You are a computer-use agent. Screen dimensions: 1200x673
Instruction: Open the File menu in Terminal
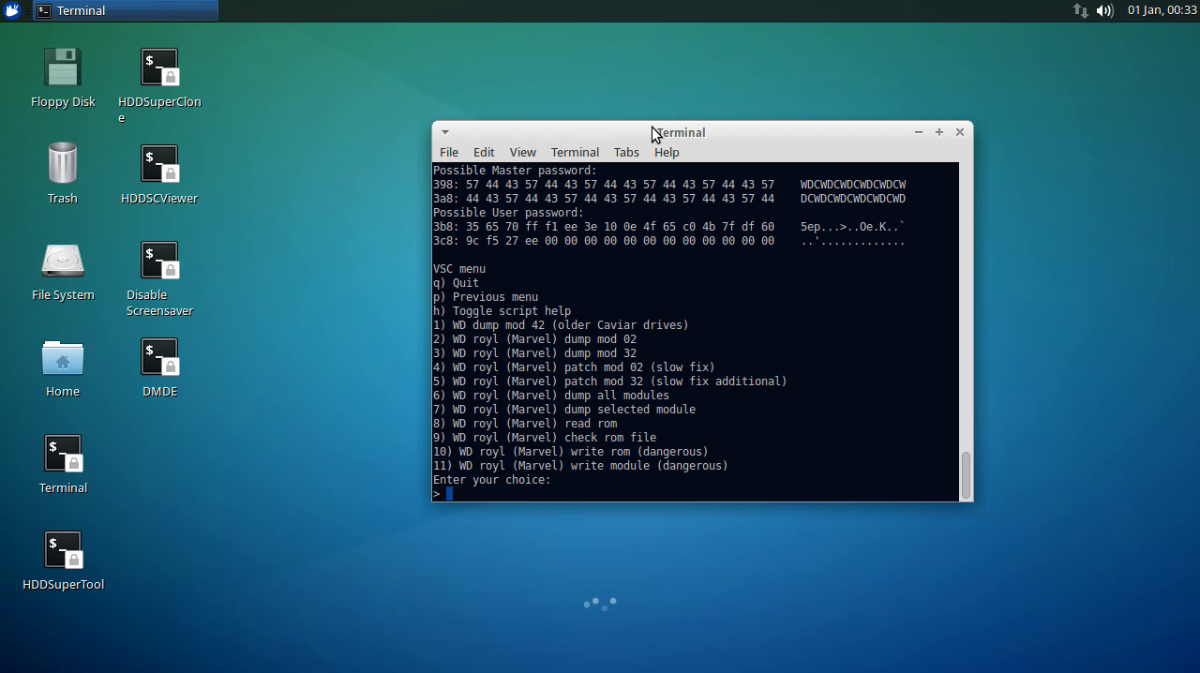point(449,152)
